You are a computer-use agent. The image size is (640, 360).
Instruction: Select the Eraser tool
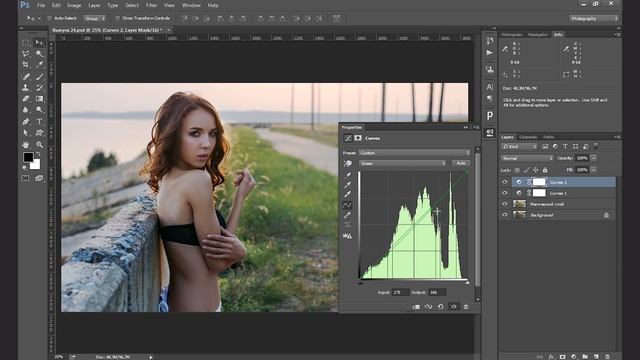point(26,98)
